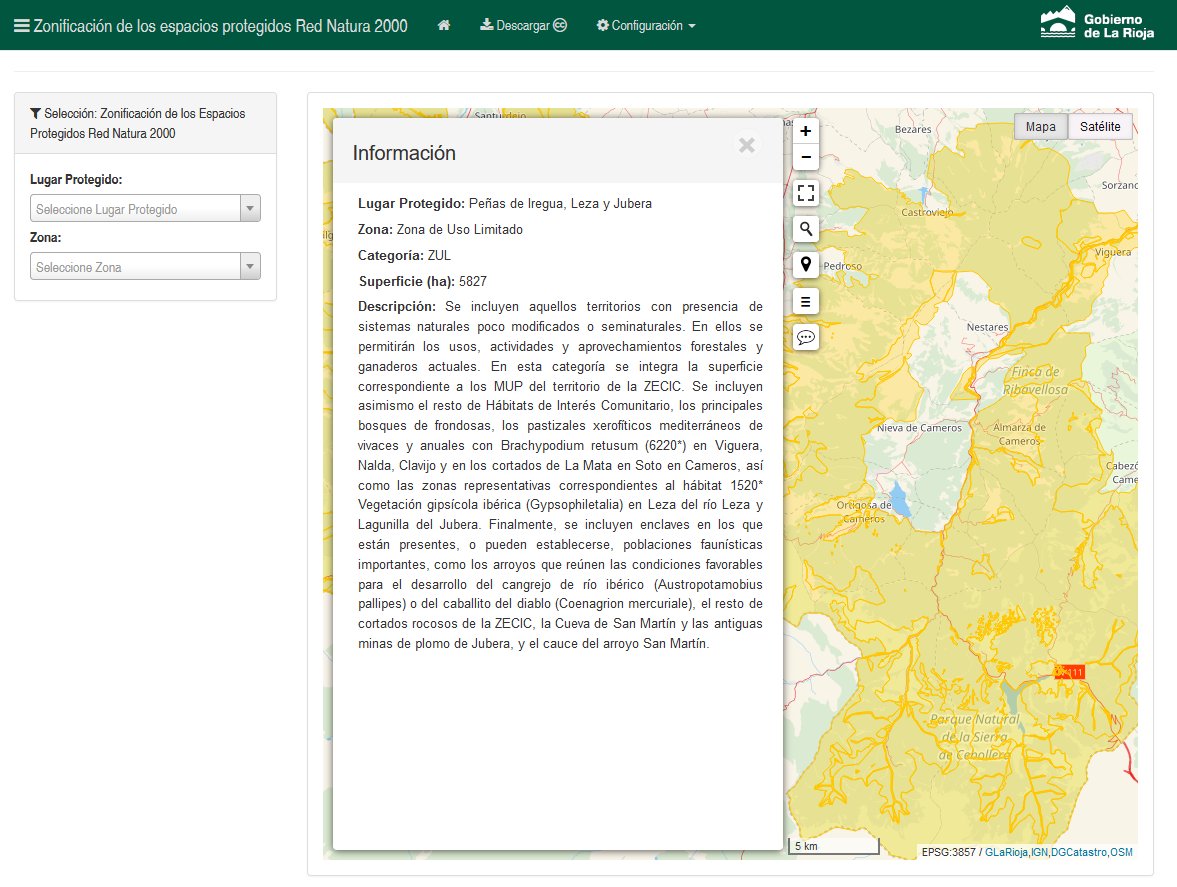
Task: Click Castroviejo label on the map
Action: click(x=927, y=212)
